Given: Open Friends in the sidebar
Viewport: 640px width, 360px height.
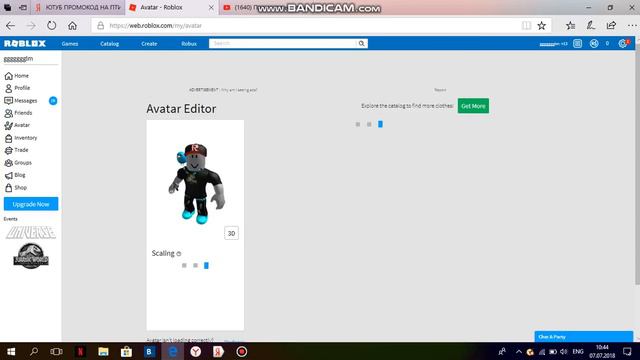Looking at the screenshot, I should 18,113.
